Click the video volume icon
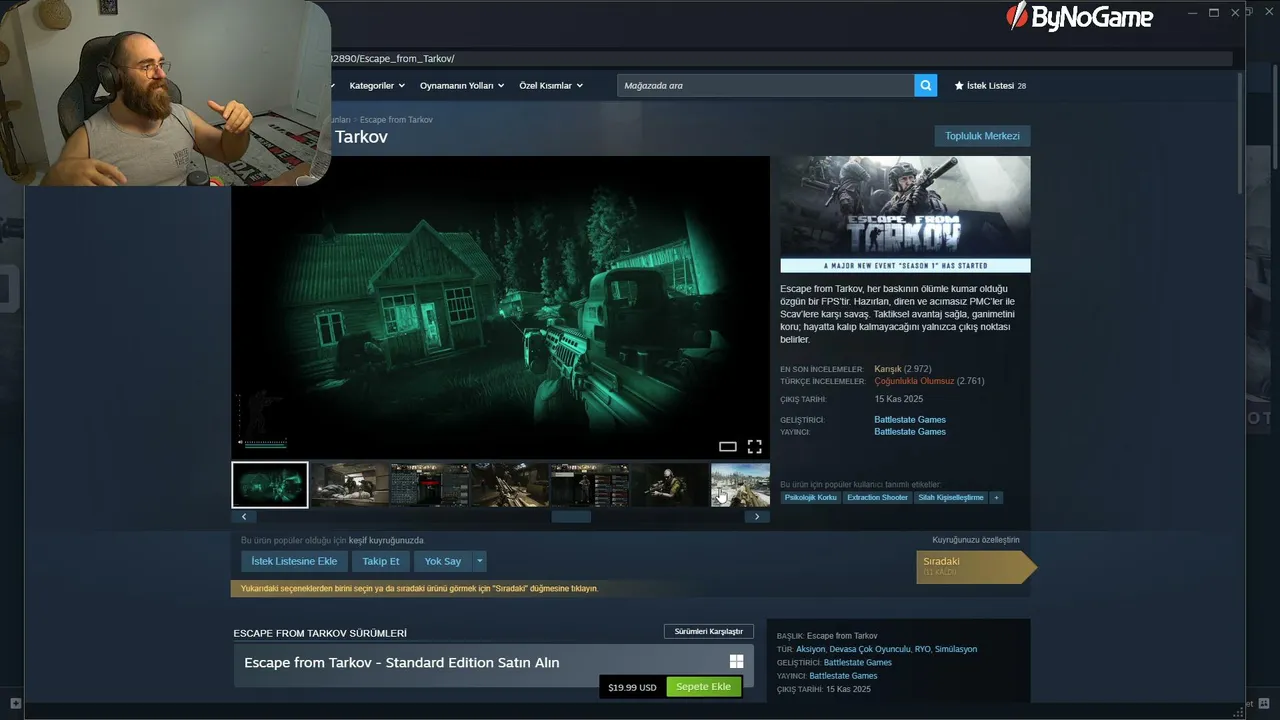This screenshot has height=720, width=1280. [240, 442]
